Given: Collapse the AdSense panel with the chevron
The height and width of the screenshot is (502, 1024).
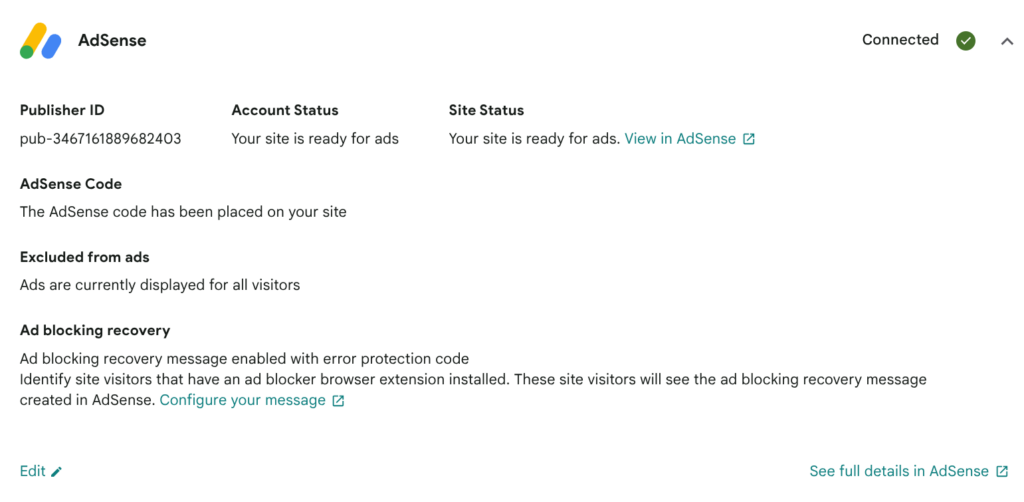Looking at the screenshot, I should [1006, 41].
